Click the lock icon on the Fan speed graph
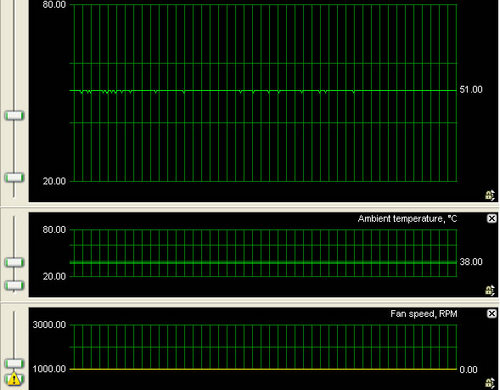 click(489, 383)
